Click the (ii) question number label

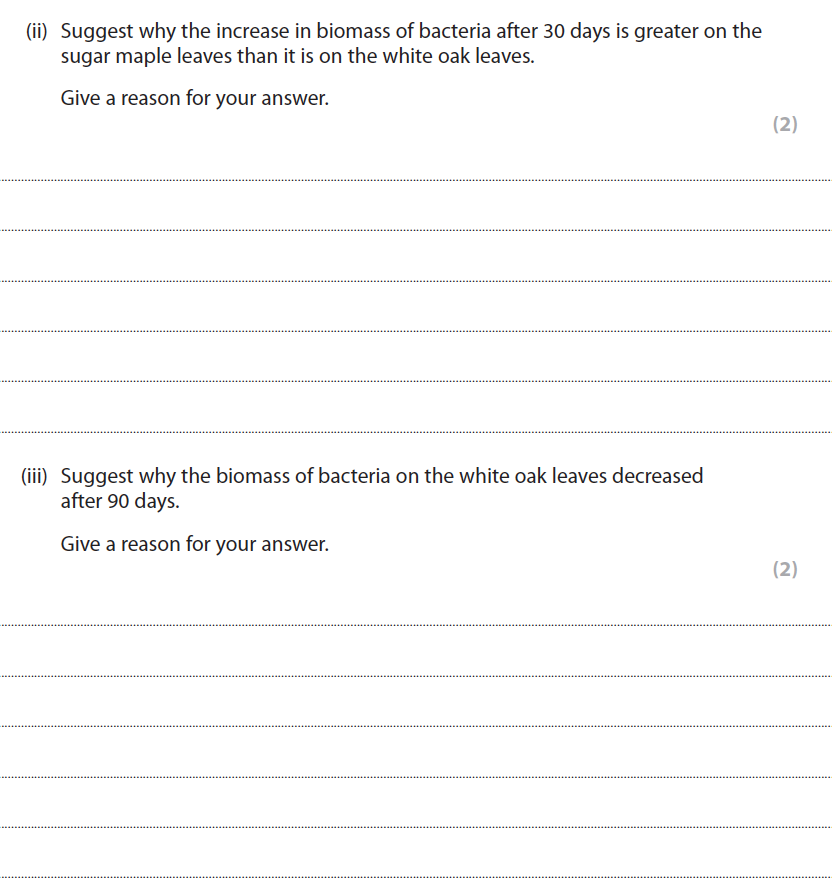click(39, 31)
